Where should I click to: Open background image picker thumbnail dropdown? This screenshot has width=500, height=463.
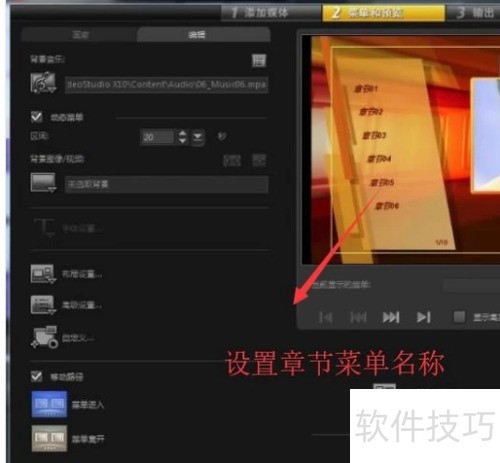point(43,183)
